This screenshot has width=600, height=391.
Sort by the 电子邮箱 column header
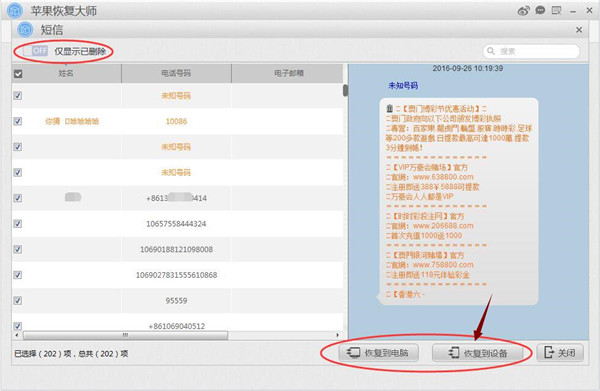tap(289, 73)
